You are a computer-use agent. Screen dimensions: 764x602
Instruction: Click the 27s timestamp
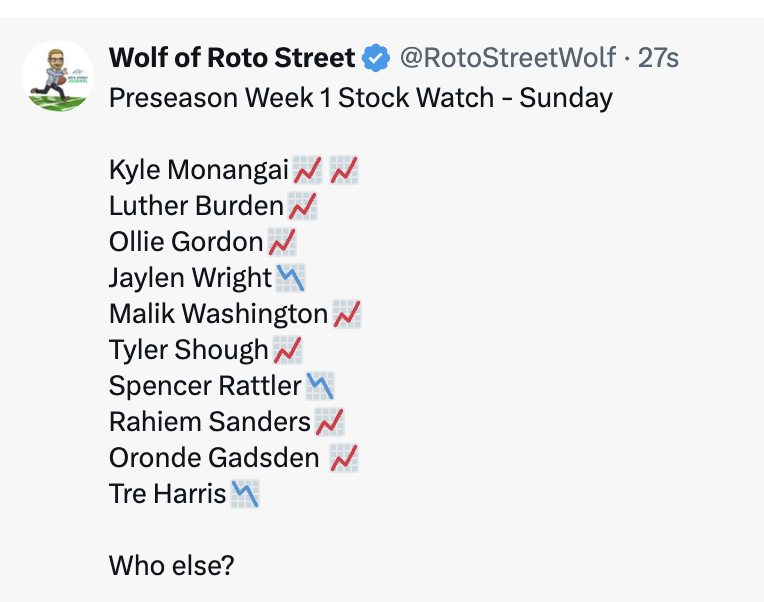[x=658, y=58]
